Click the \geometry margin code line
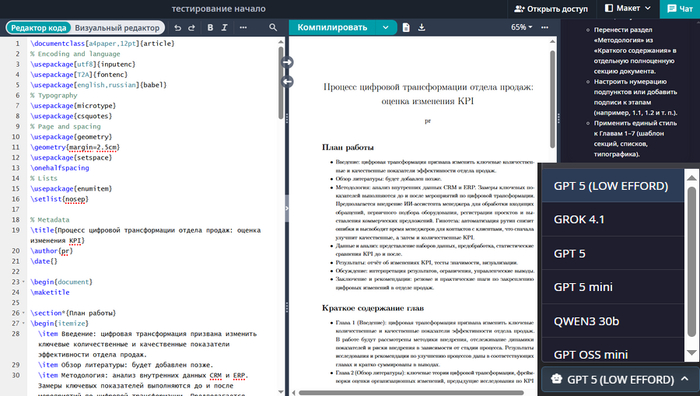The image size is (700, 396). coord(75,147)
